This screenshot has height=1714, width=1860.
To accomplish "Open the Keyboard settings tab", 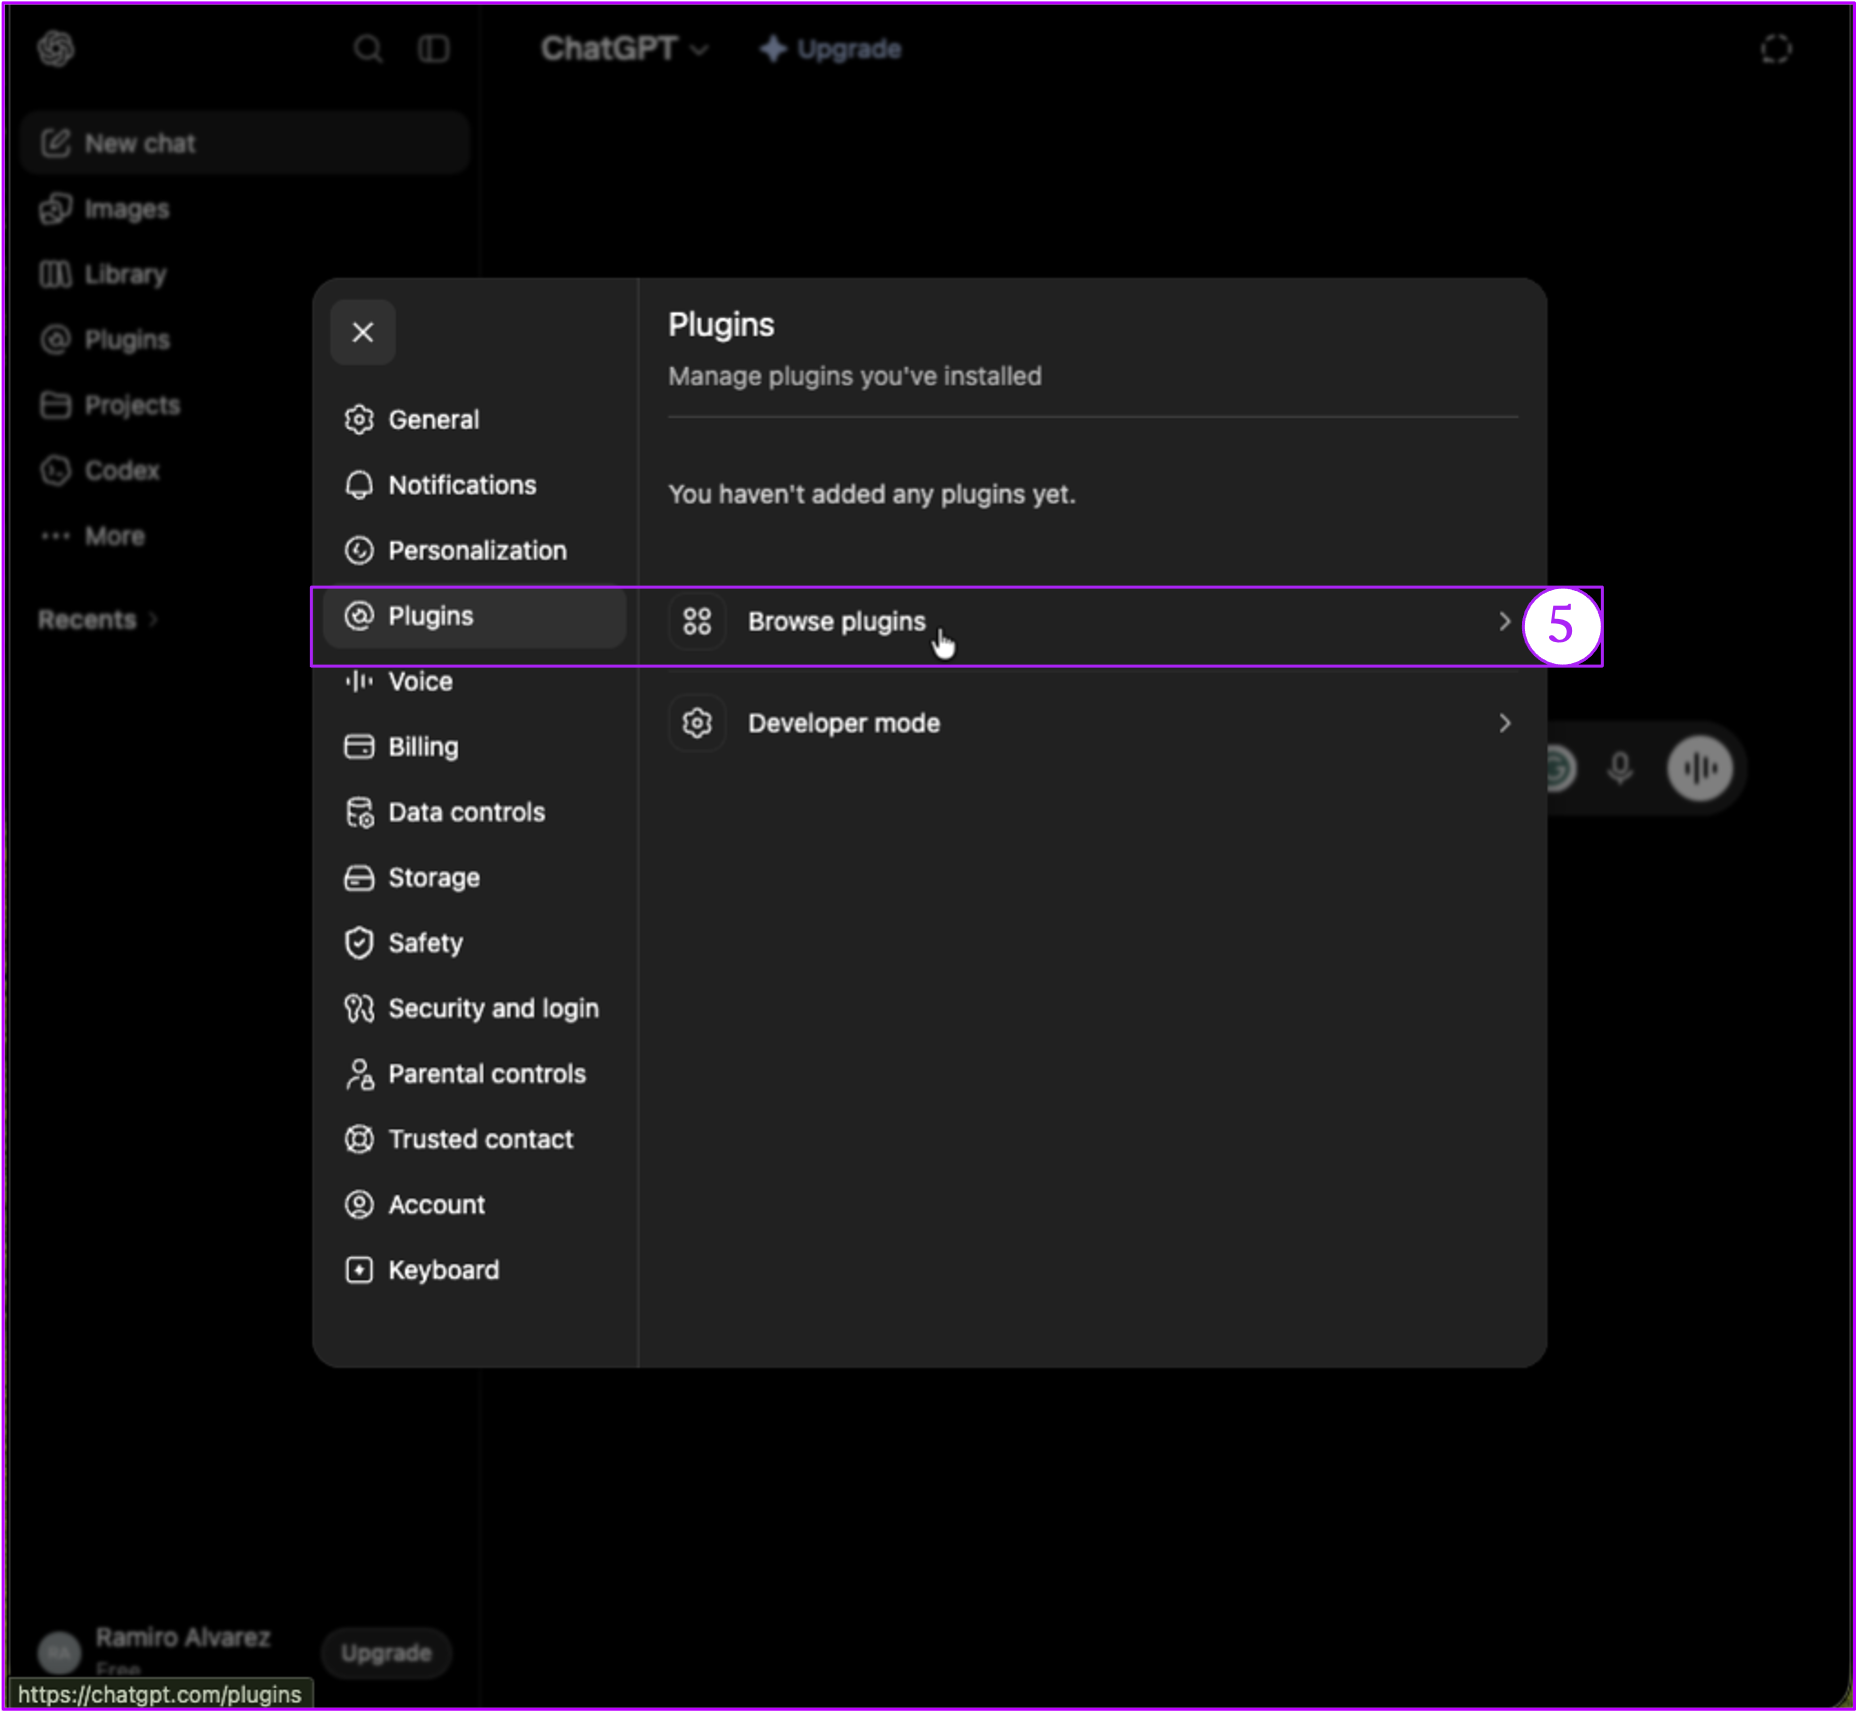I will 476,1270.
